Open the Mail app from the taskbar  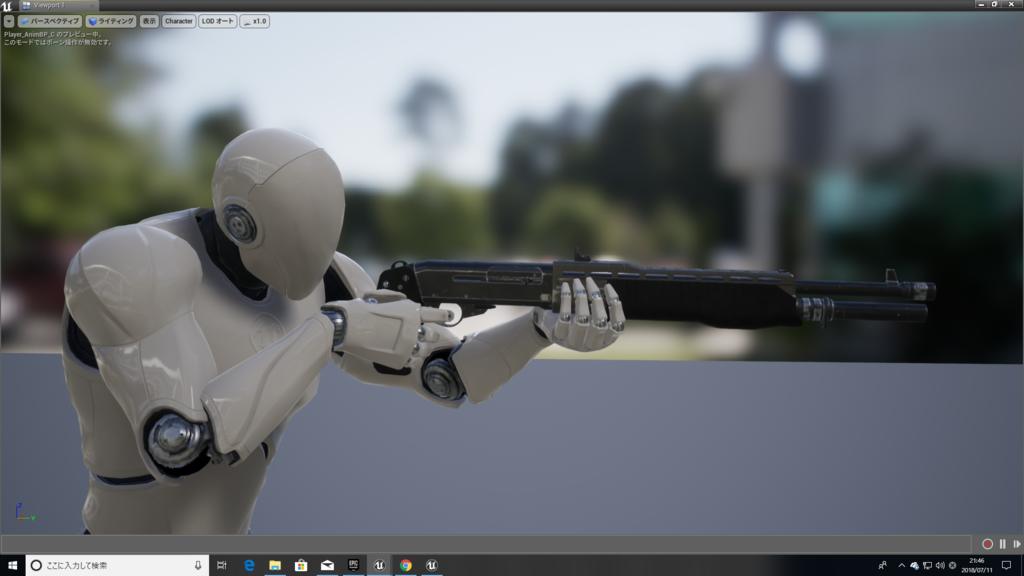click(326, 566)
